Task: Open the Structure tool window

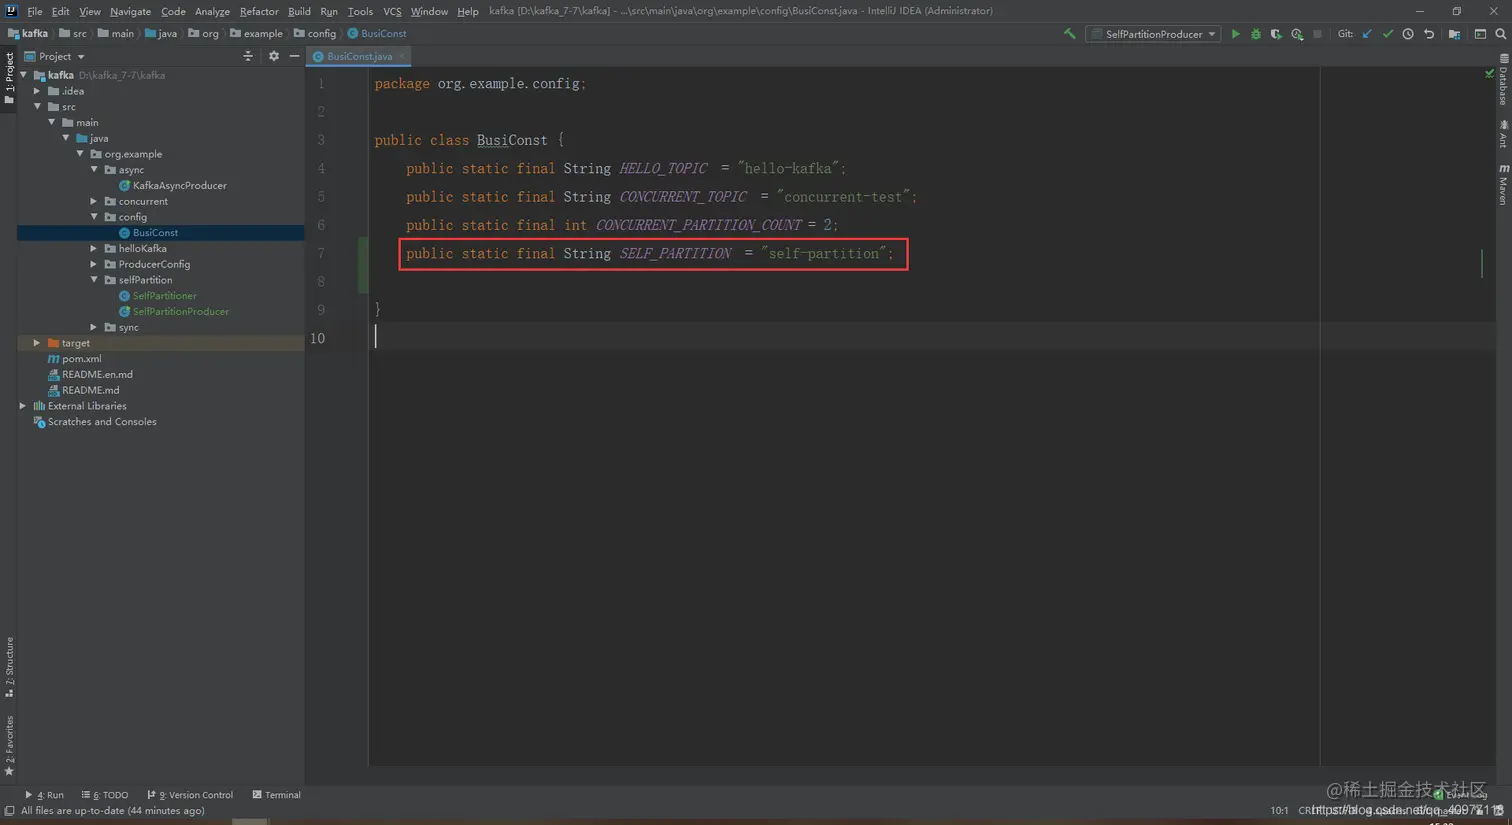Action: (x=9, y=667)
